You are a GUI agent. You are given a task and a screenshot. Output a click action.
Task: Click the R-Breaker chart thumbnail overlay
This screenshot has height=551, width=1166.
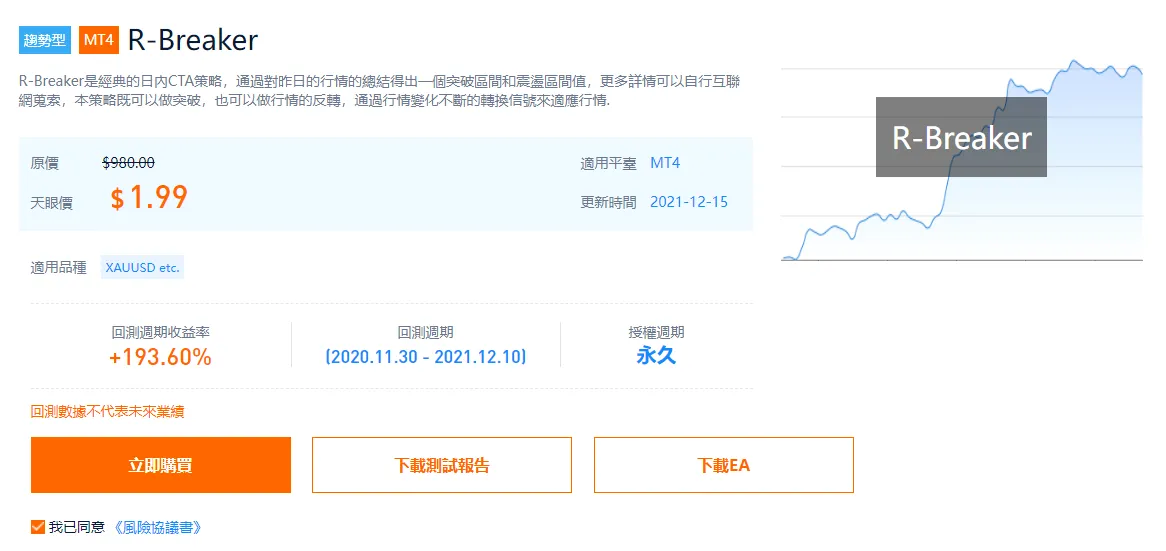(961, 137)
